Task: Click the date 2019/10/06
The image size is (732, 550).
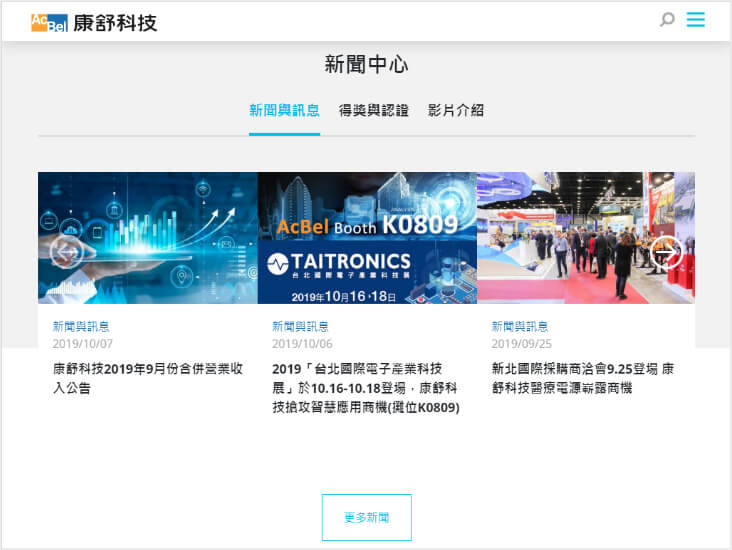Action: pyautogui.click(x=302, y=344)
